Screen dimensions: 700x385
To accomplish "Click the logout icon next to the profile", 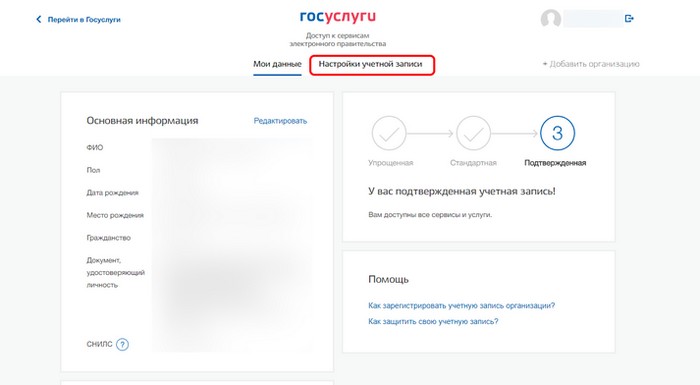I will tap(629, 18).
